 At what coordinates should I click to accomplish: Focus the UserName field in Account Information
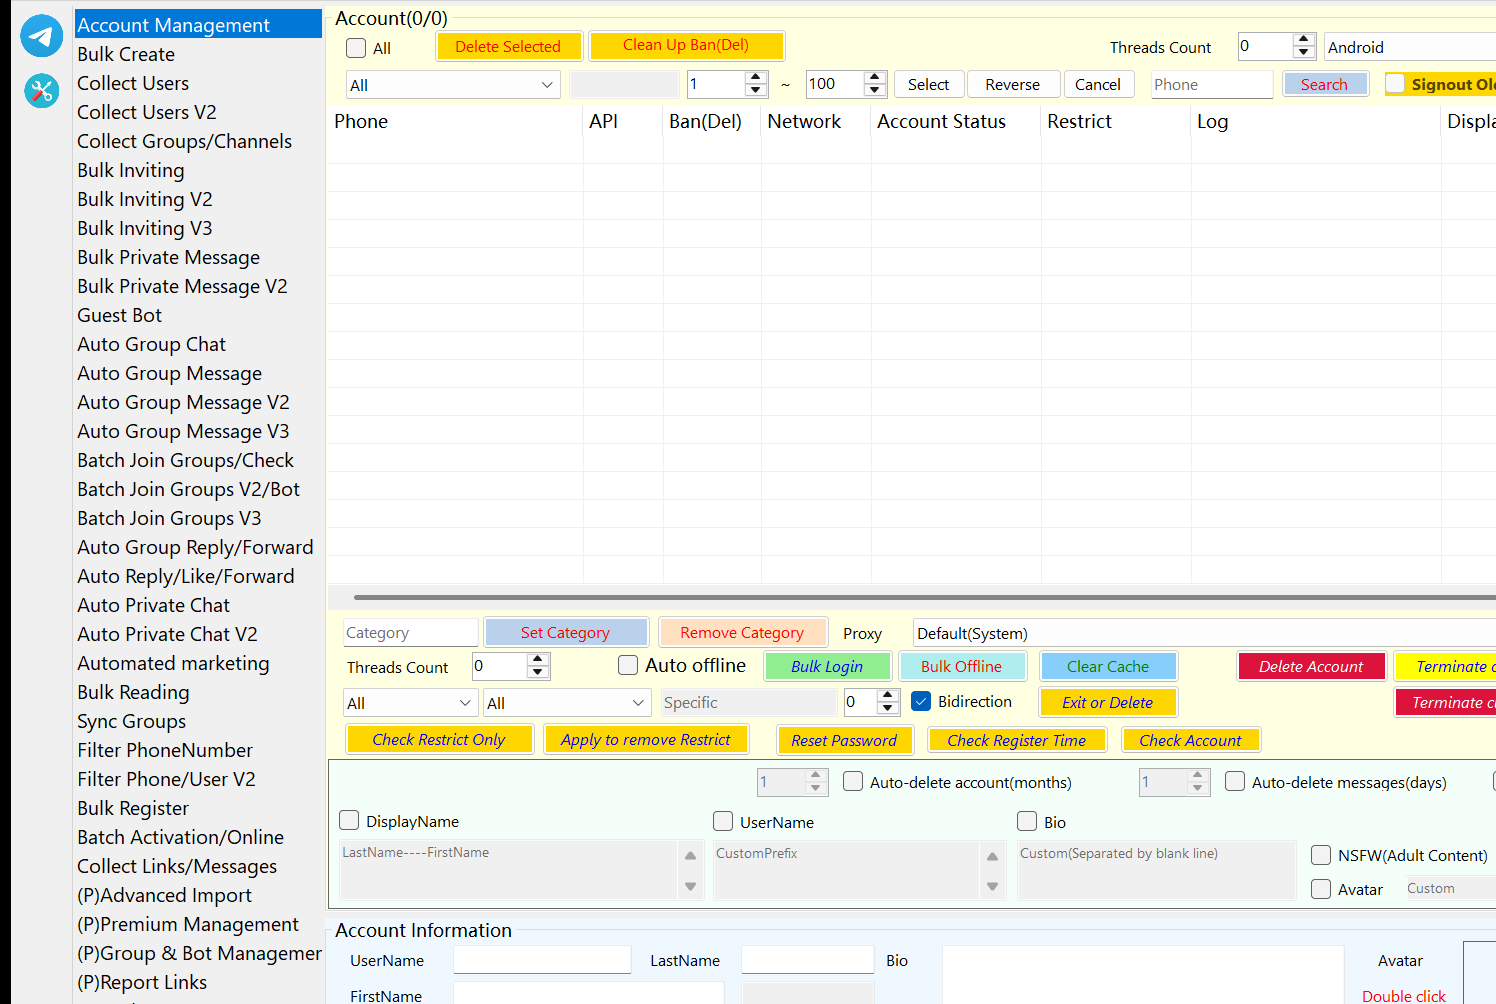[x=542, y=959]
